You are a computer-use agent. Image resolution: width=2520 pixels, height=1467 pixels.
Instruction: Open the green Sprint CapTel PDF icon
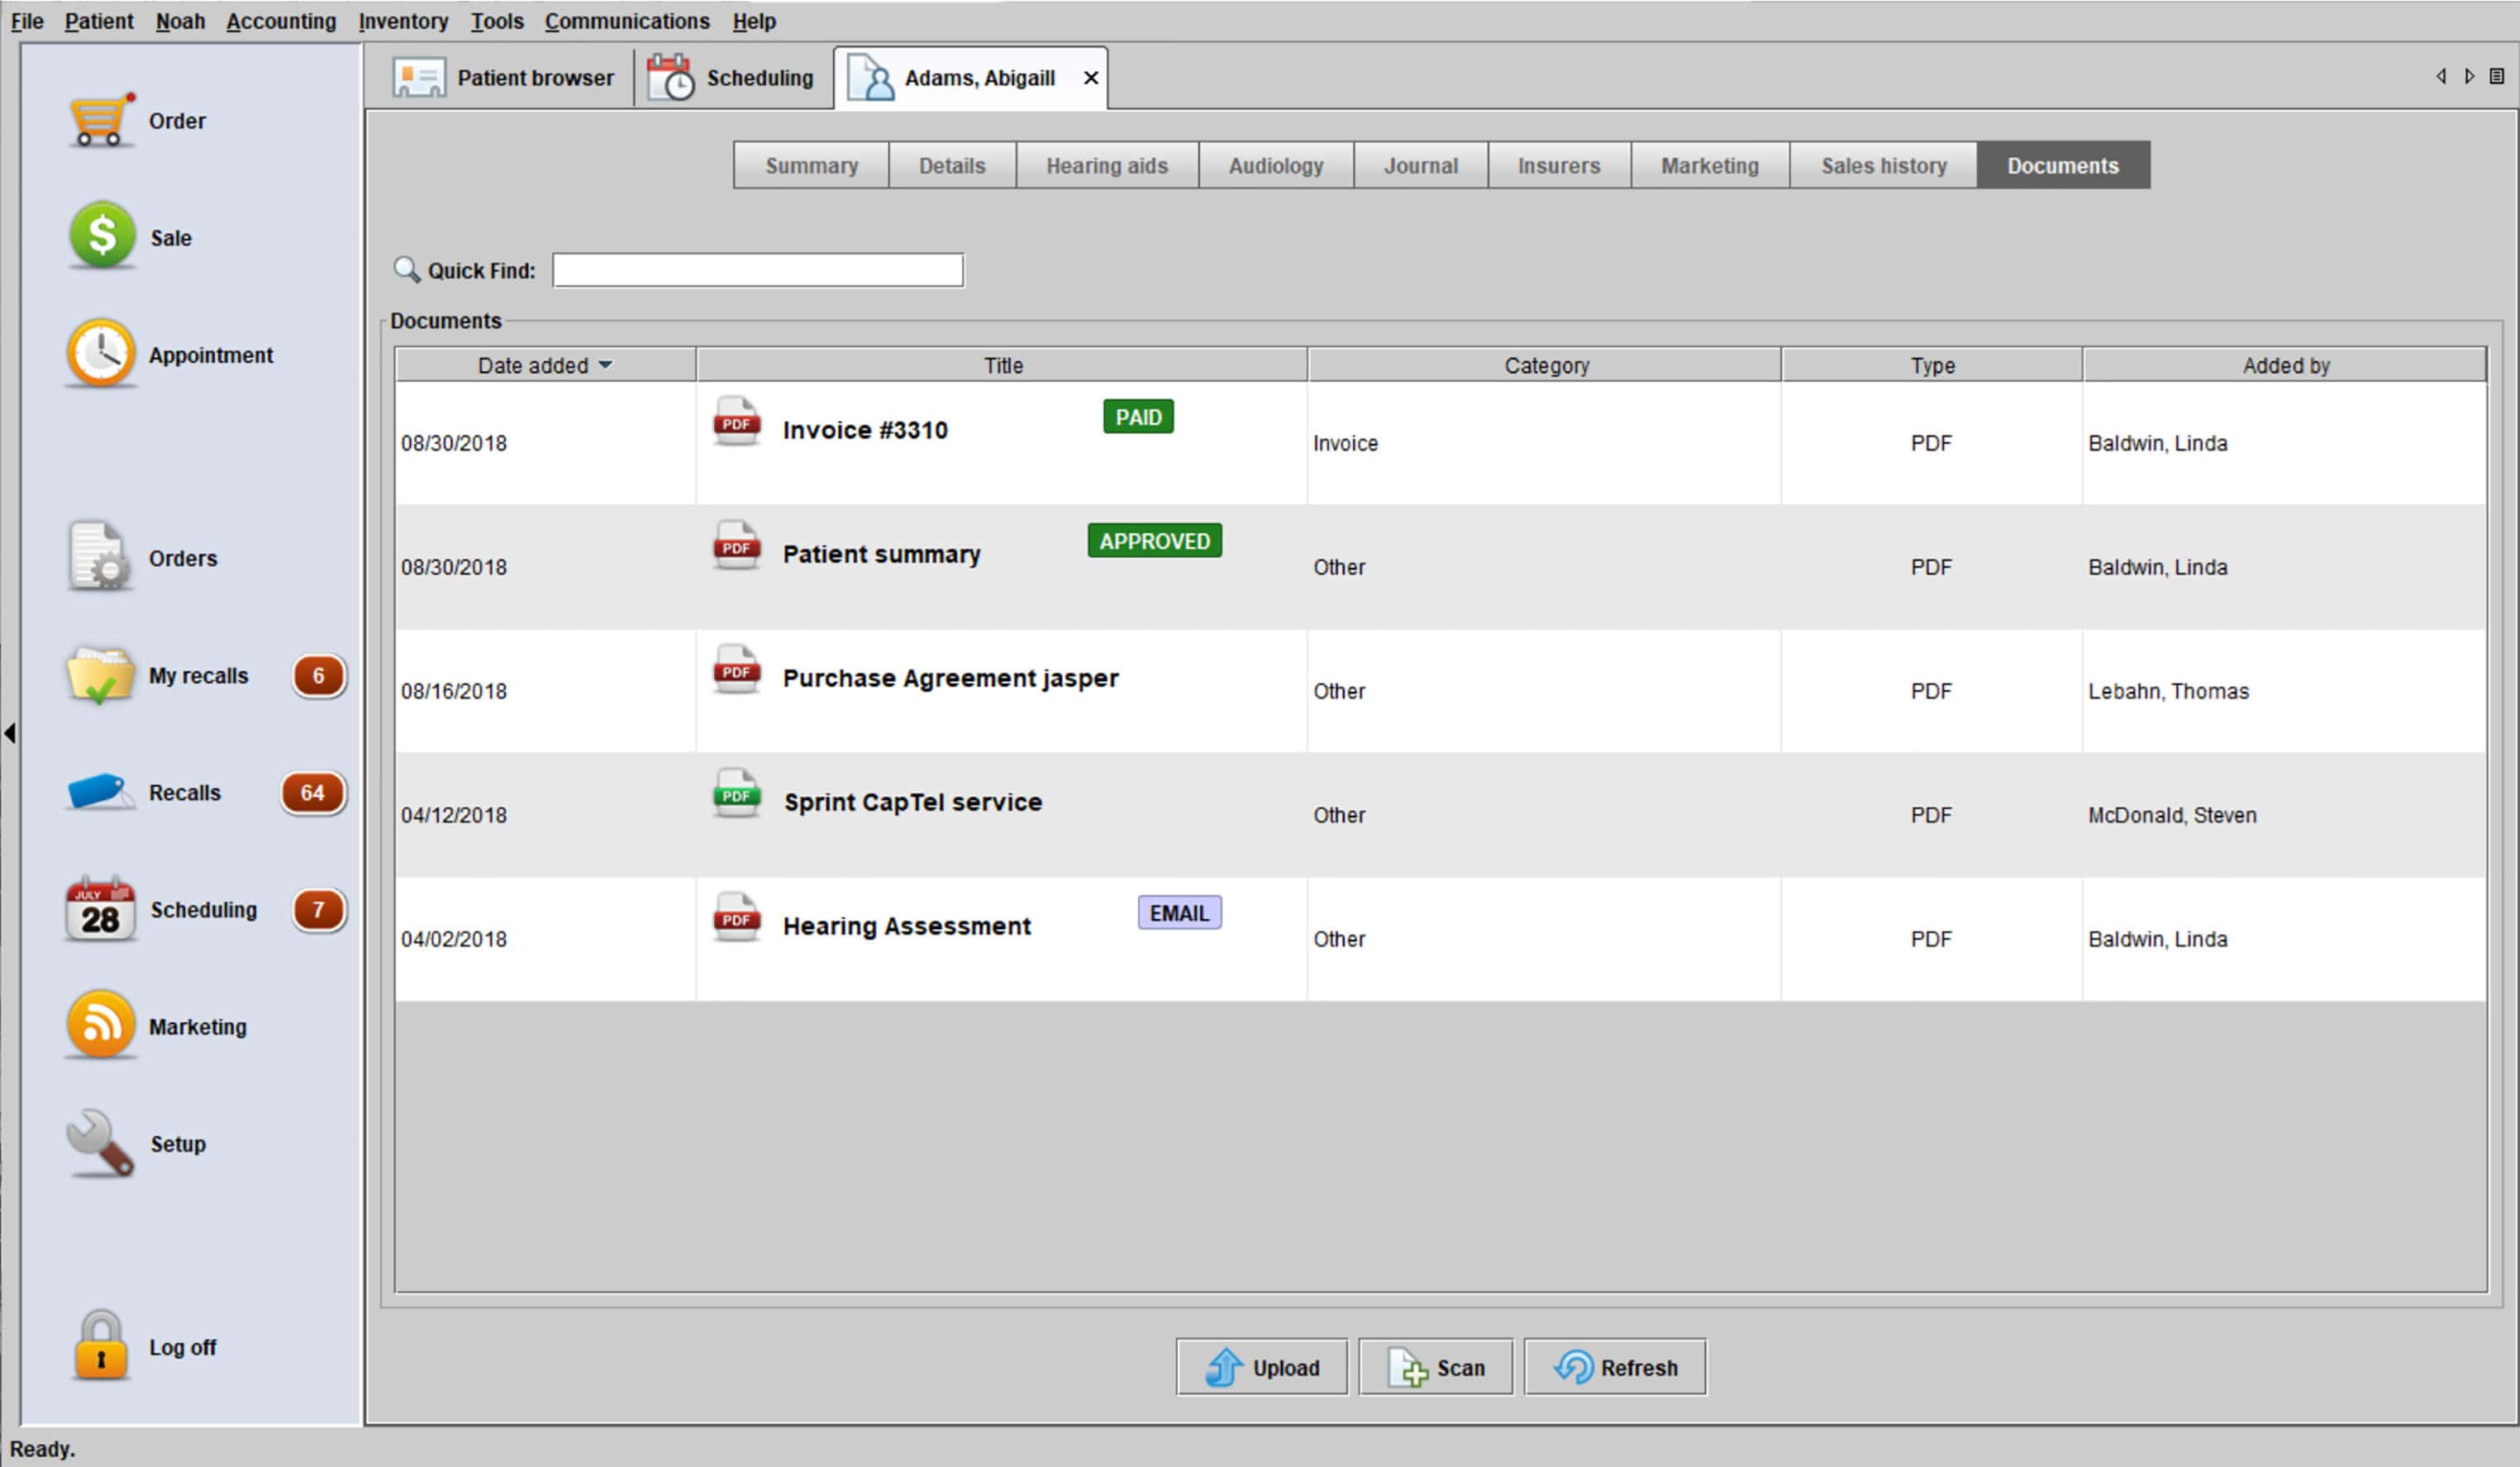[736, 793]
